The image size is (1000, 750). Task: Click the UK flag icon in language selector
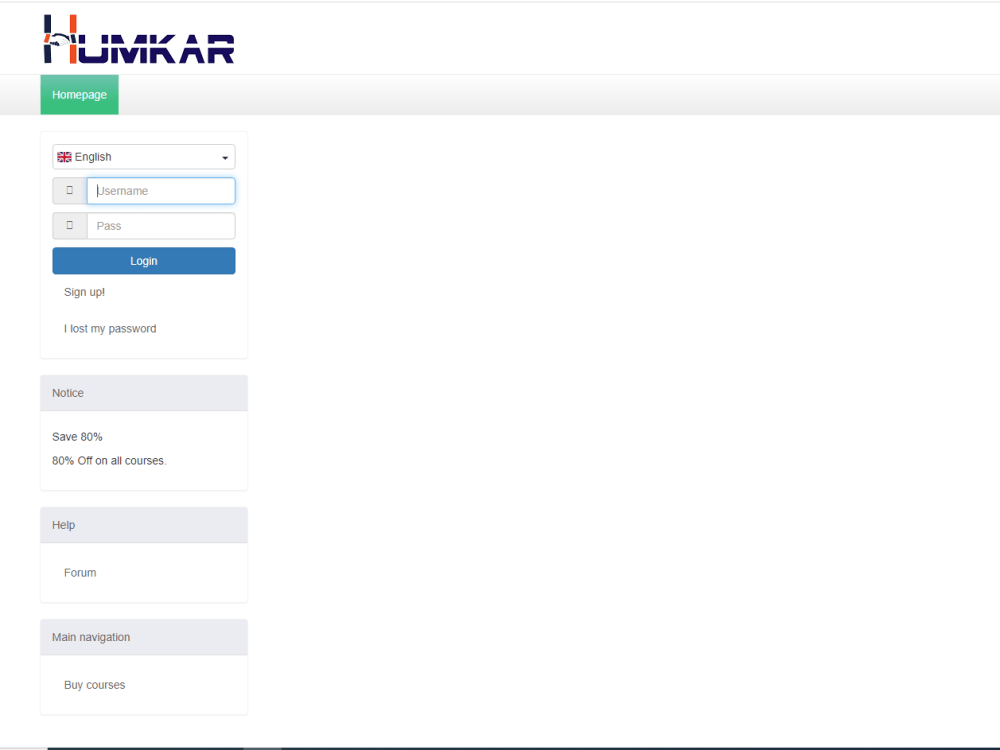tap(64, 157)
